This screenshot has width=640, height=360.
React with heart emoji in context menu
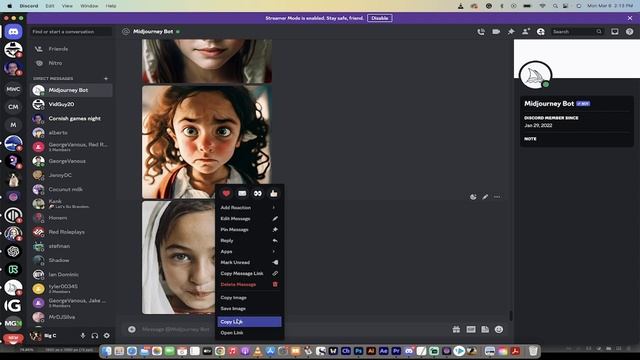coord(226,193)
